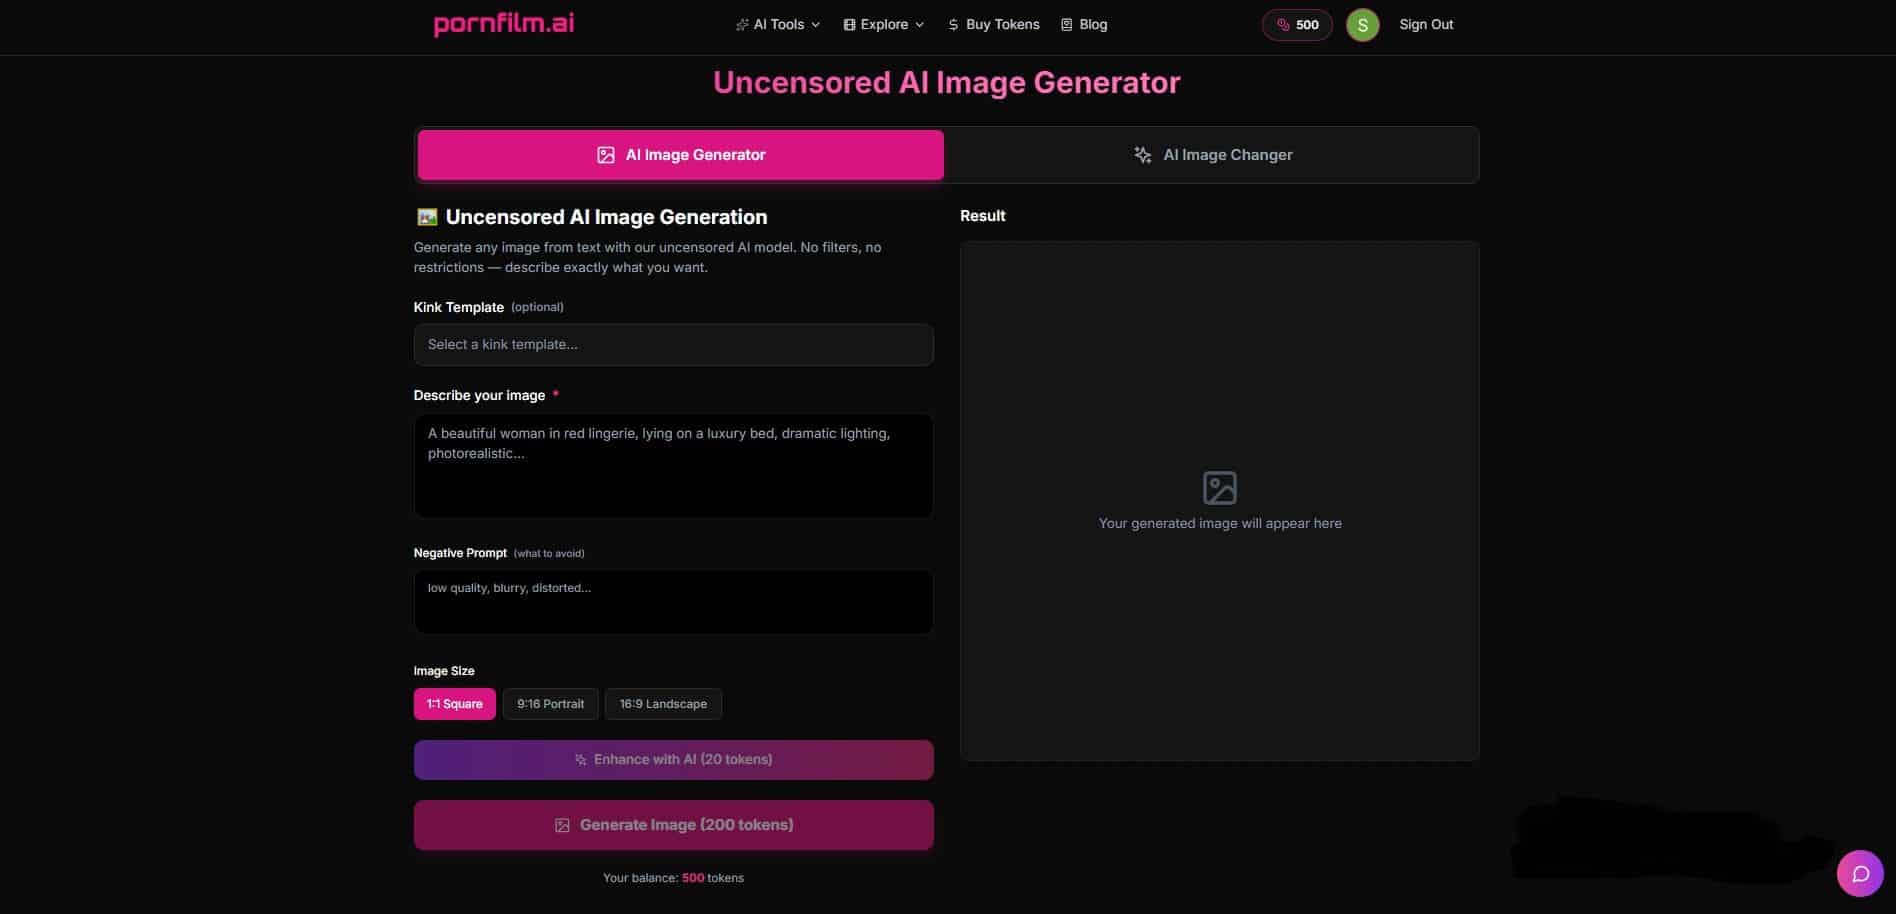The height and width of the screenshot is (914, 1896).
Task: Click 'Your generated image will appear here'
Action: 1220,523
